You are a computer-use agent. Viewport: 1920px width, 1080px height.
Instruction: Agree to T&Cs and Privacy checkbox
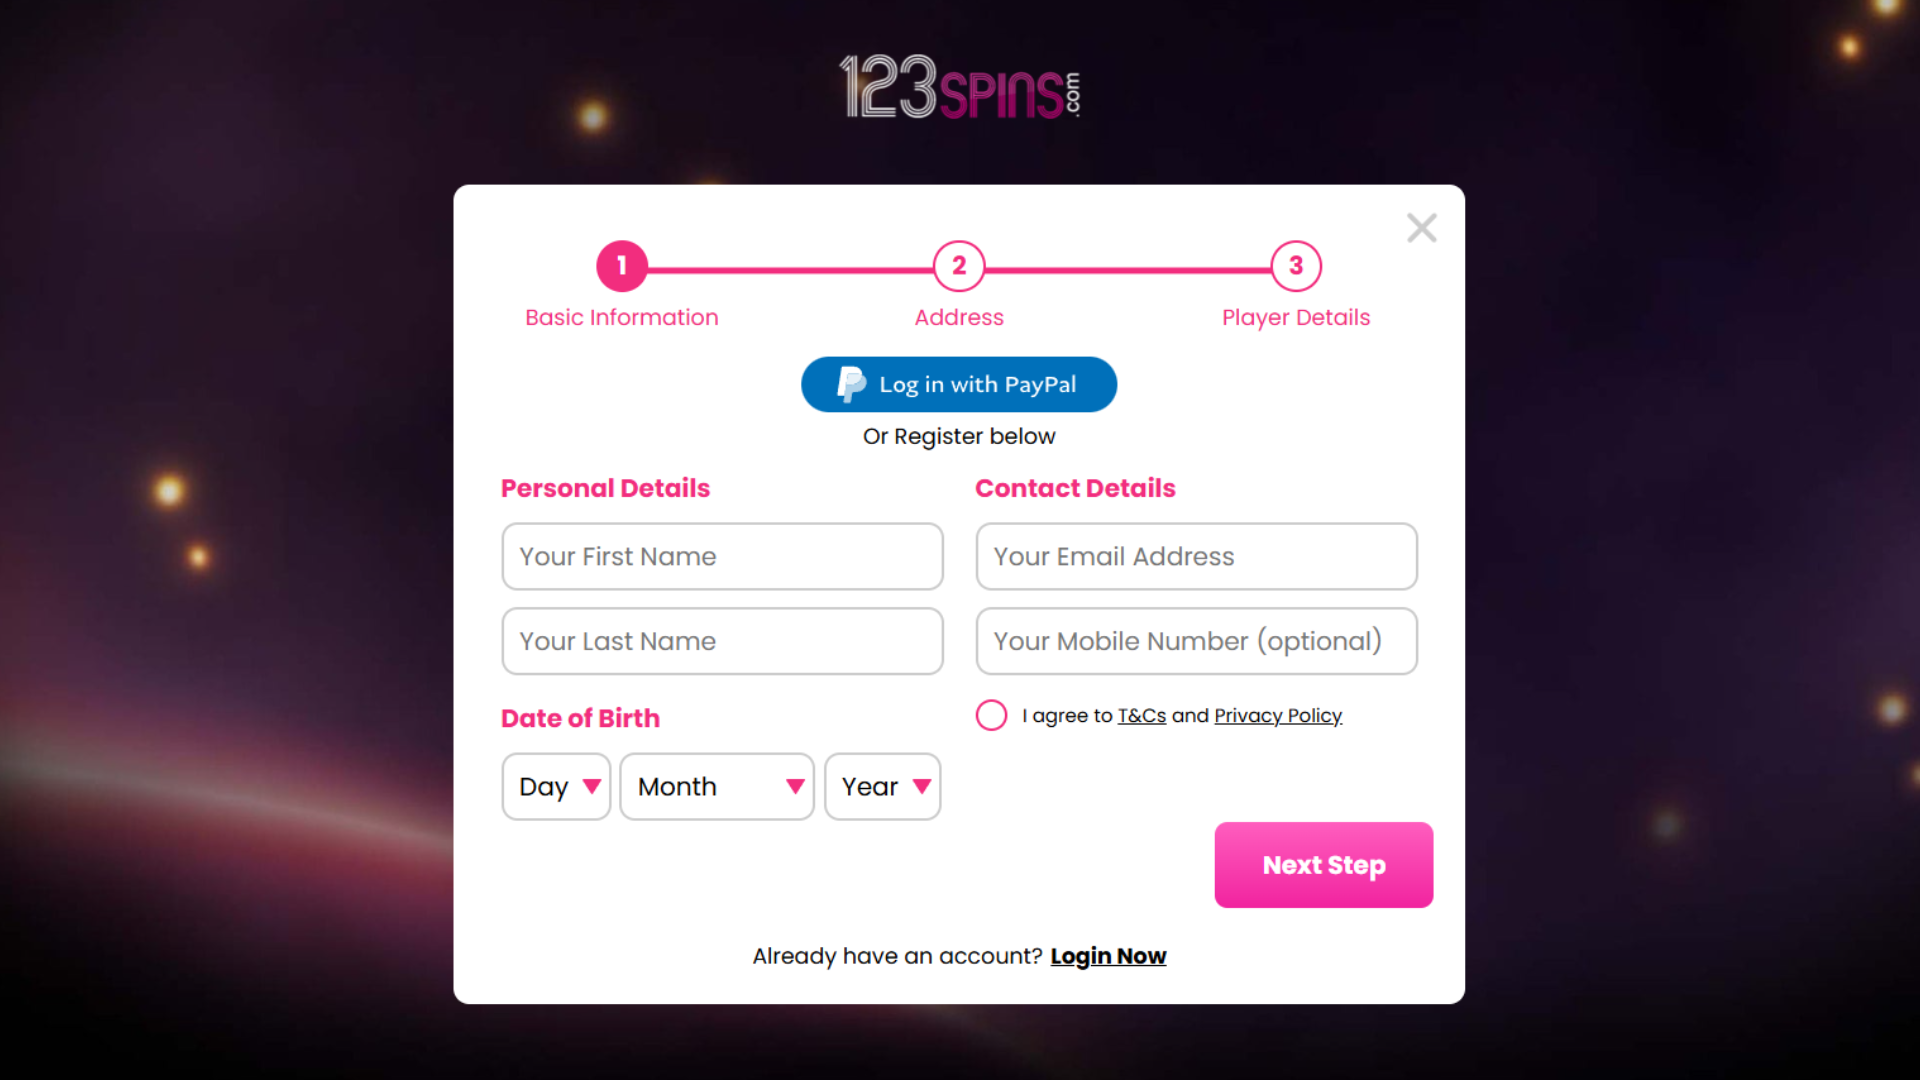991,715
